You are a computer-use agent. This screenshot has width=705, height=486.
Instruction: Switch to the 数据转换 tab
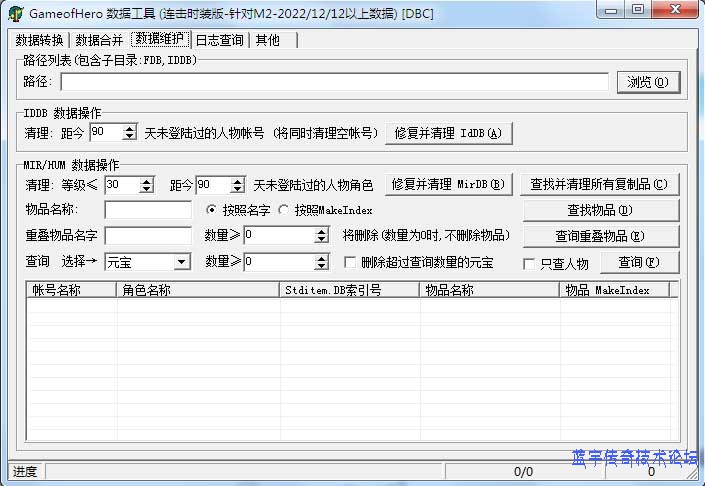pos(39,40)
